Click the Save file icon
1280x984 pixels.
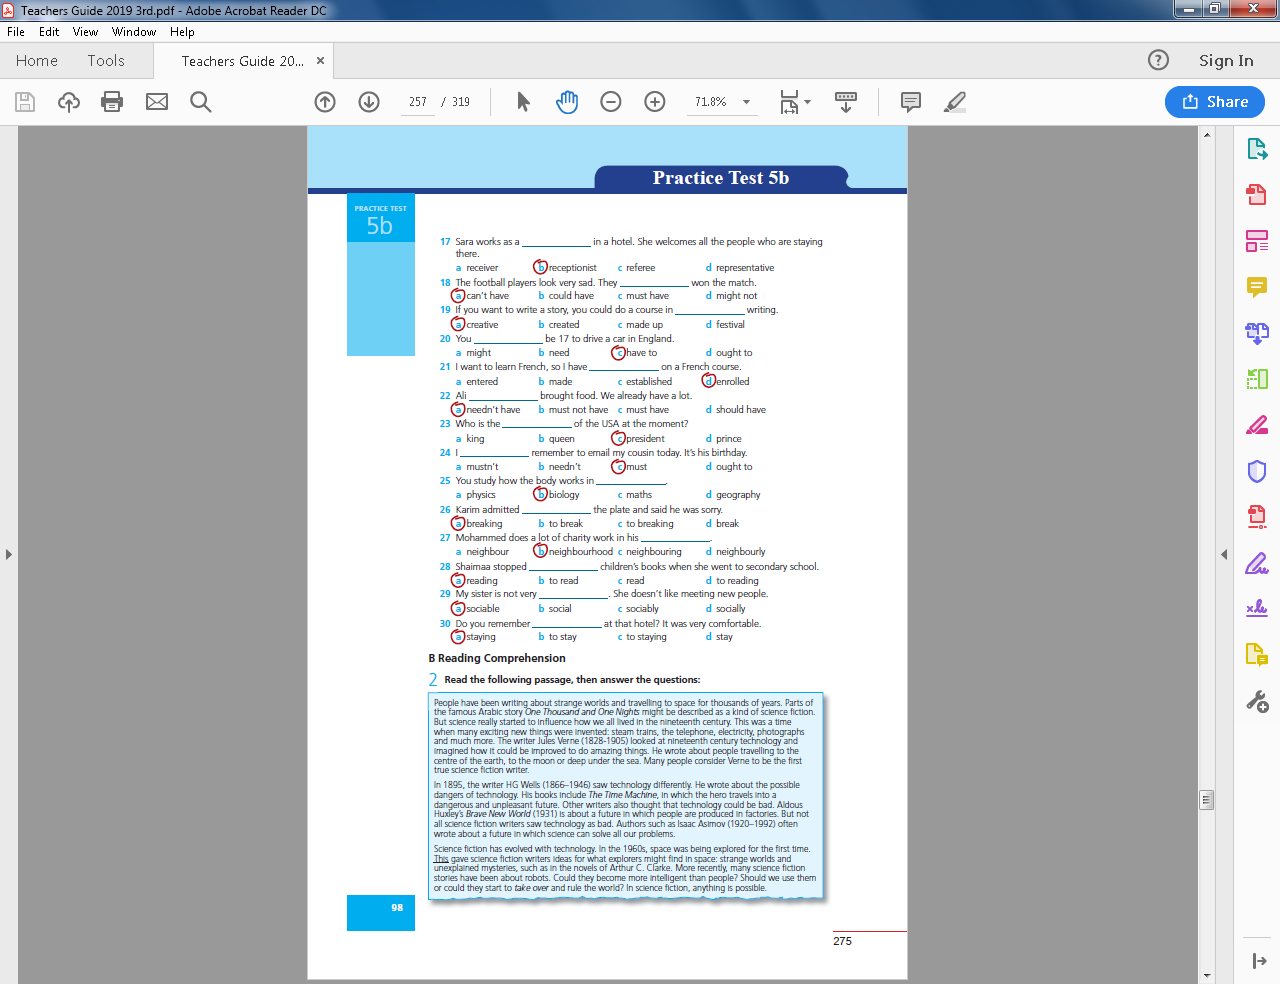[25, 102]
